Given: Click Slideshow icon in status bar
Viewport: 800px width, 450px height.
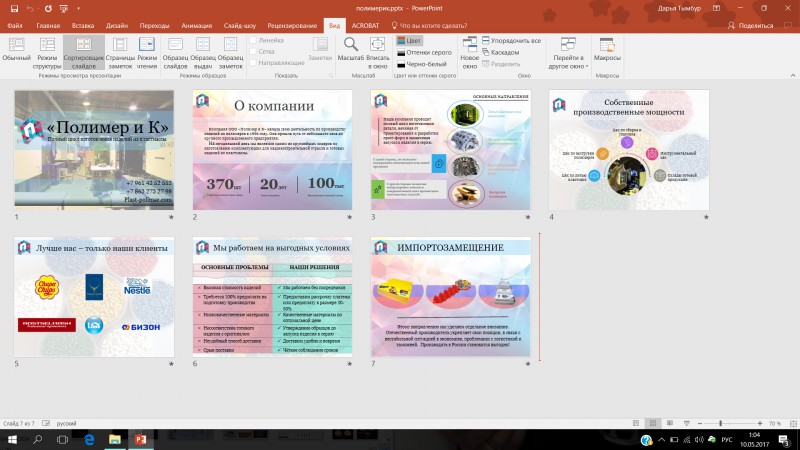Looking at the screenshot, I should [687, 423].
